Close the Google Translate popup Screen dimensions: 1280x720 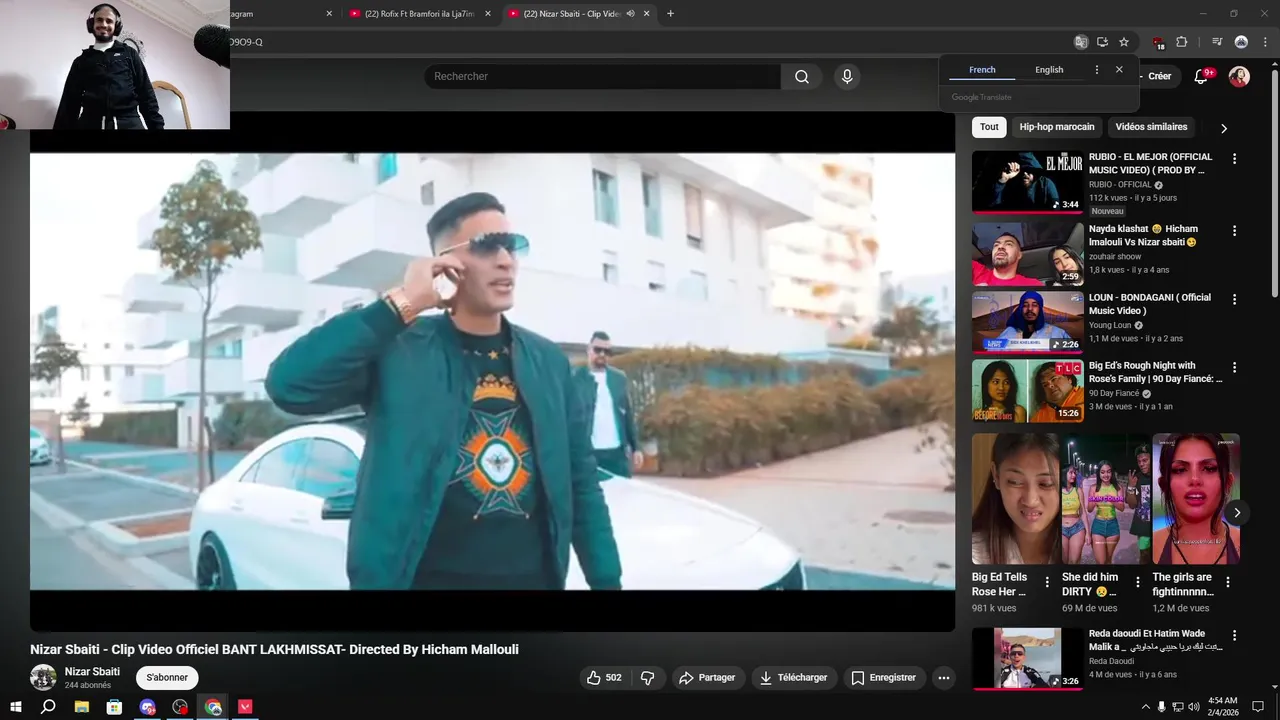pyautogui.click(x=1119, y=70)
